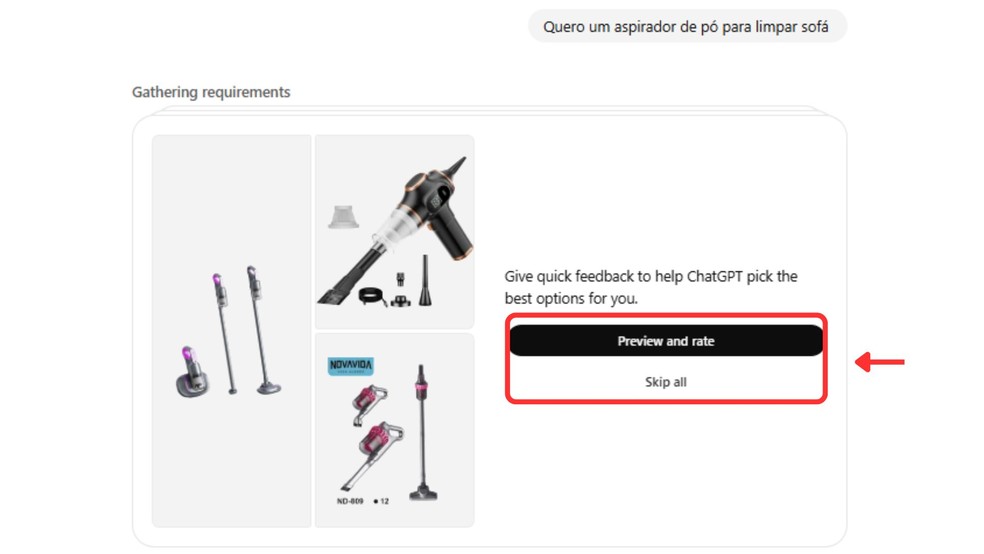Click the upper pink handheld vacuum image
This screenshot has height=554, width=984.
coord(368,405)
